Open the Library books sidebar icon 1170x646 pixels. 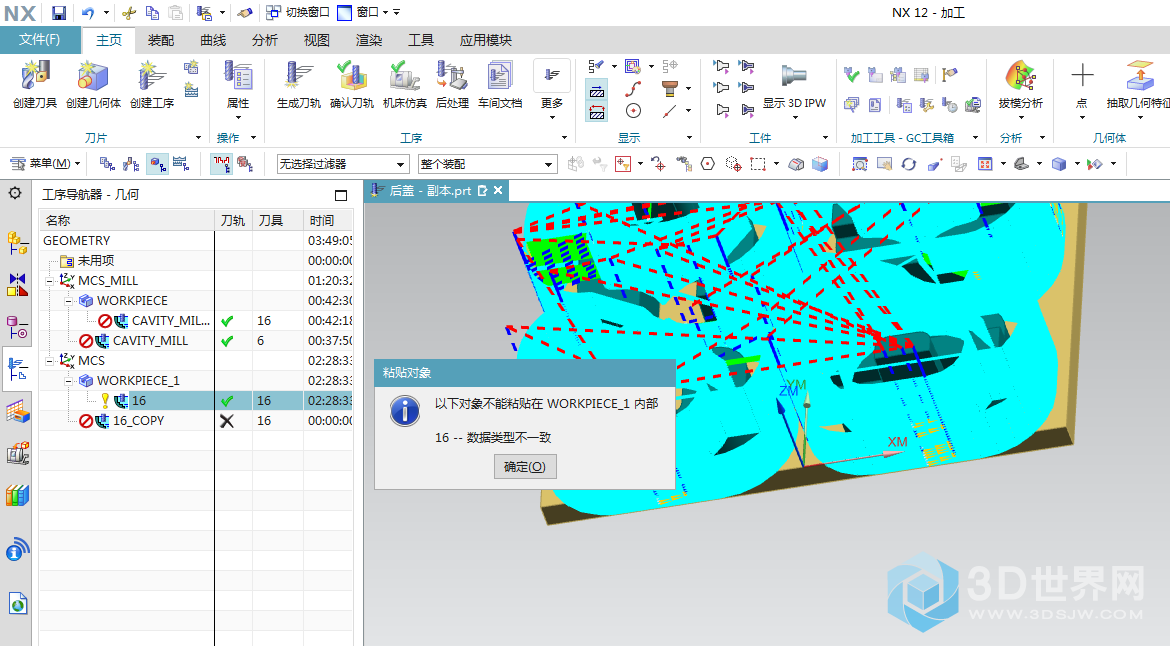17,495
